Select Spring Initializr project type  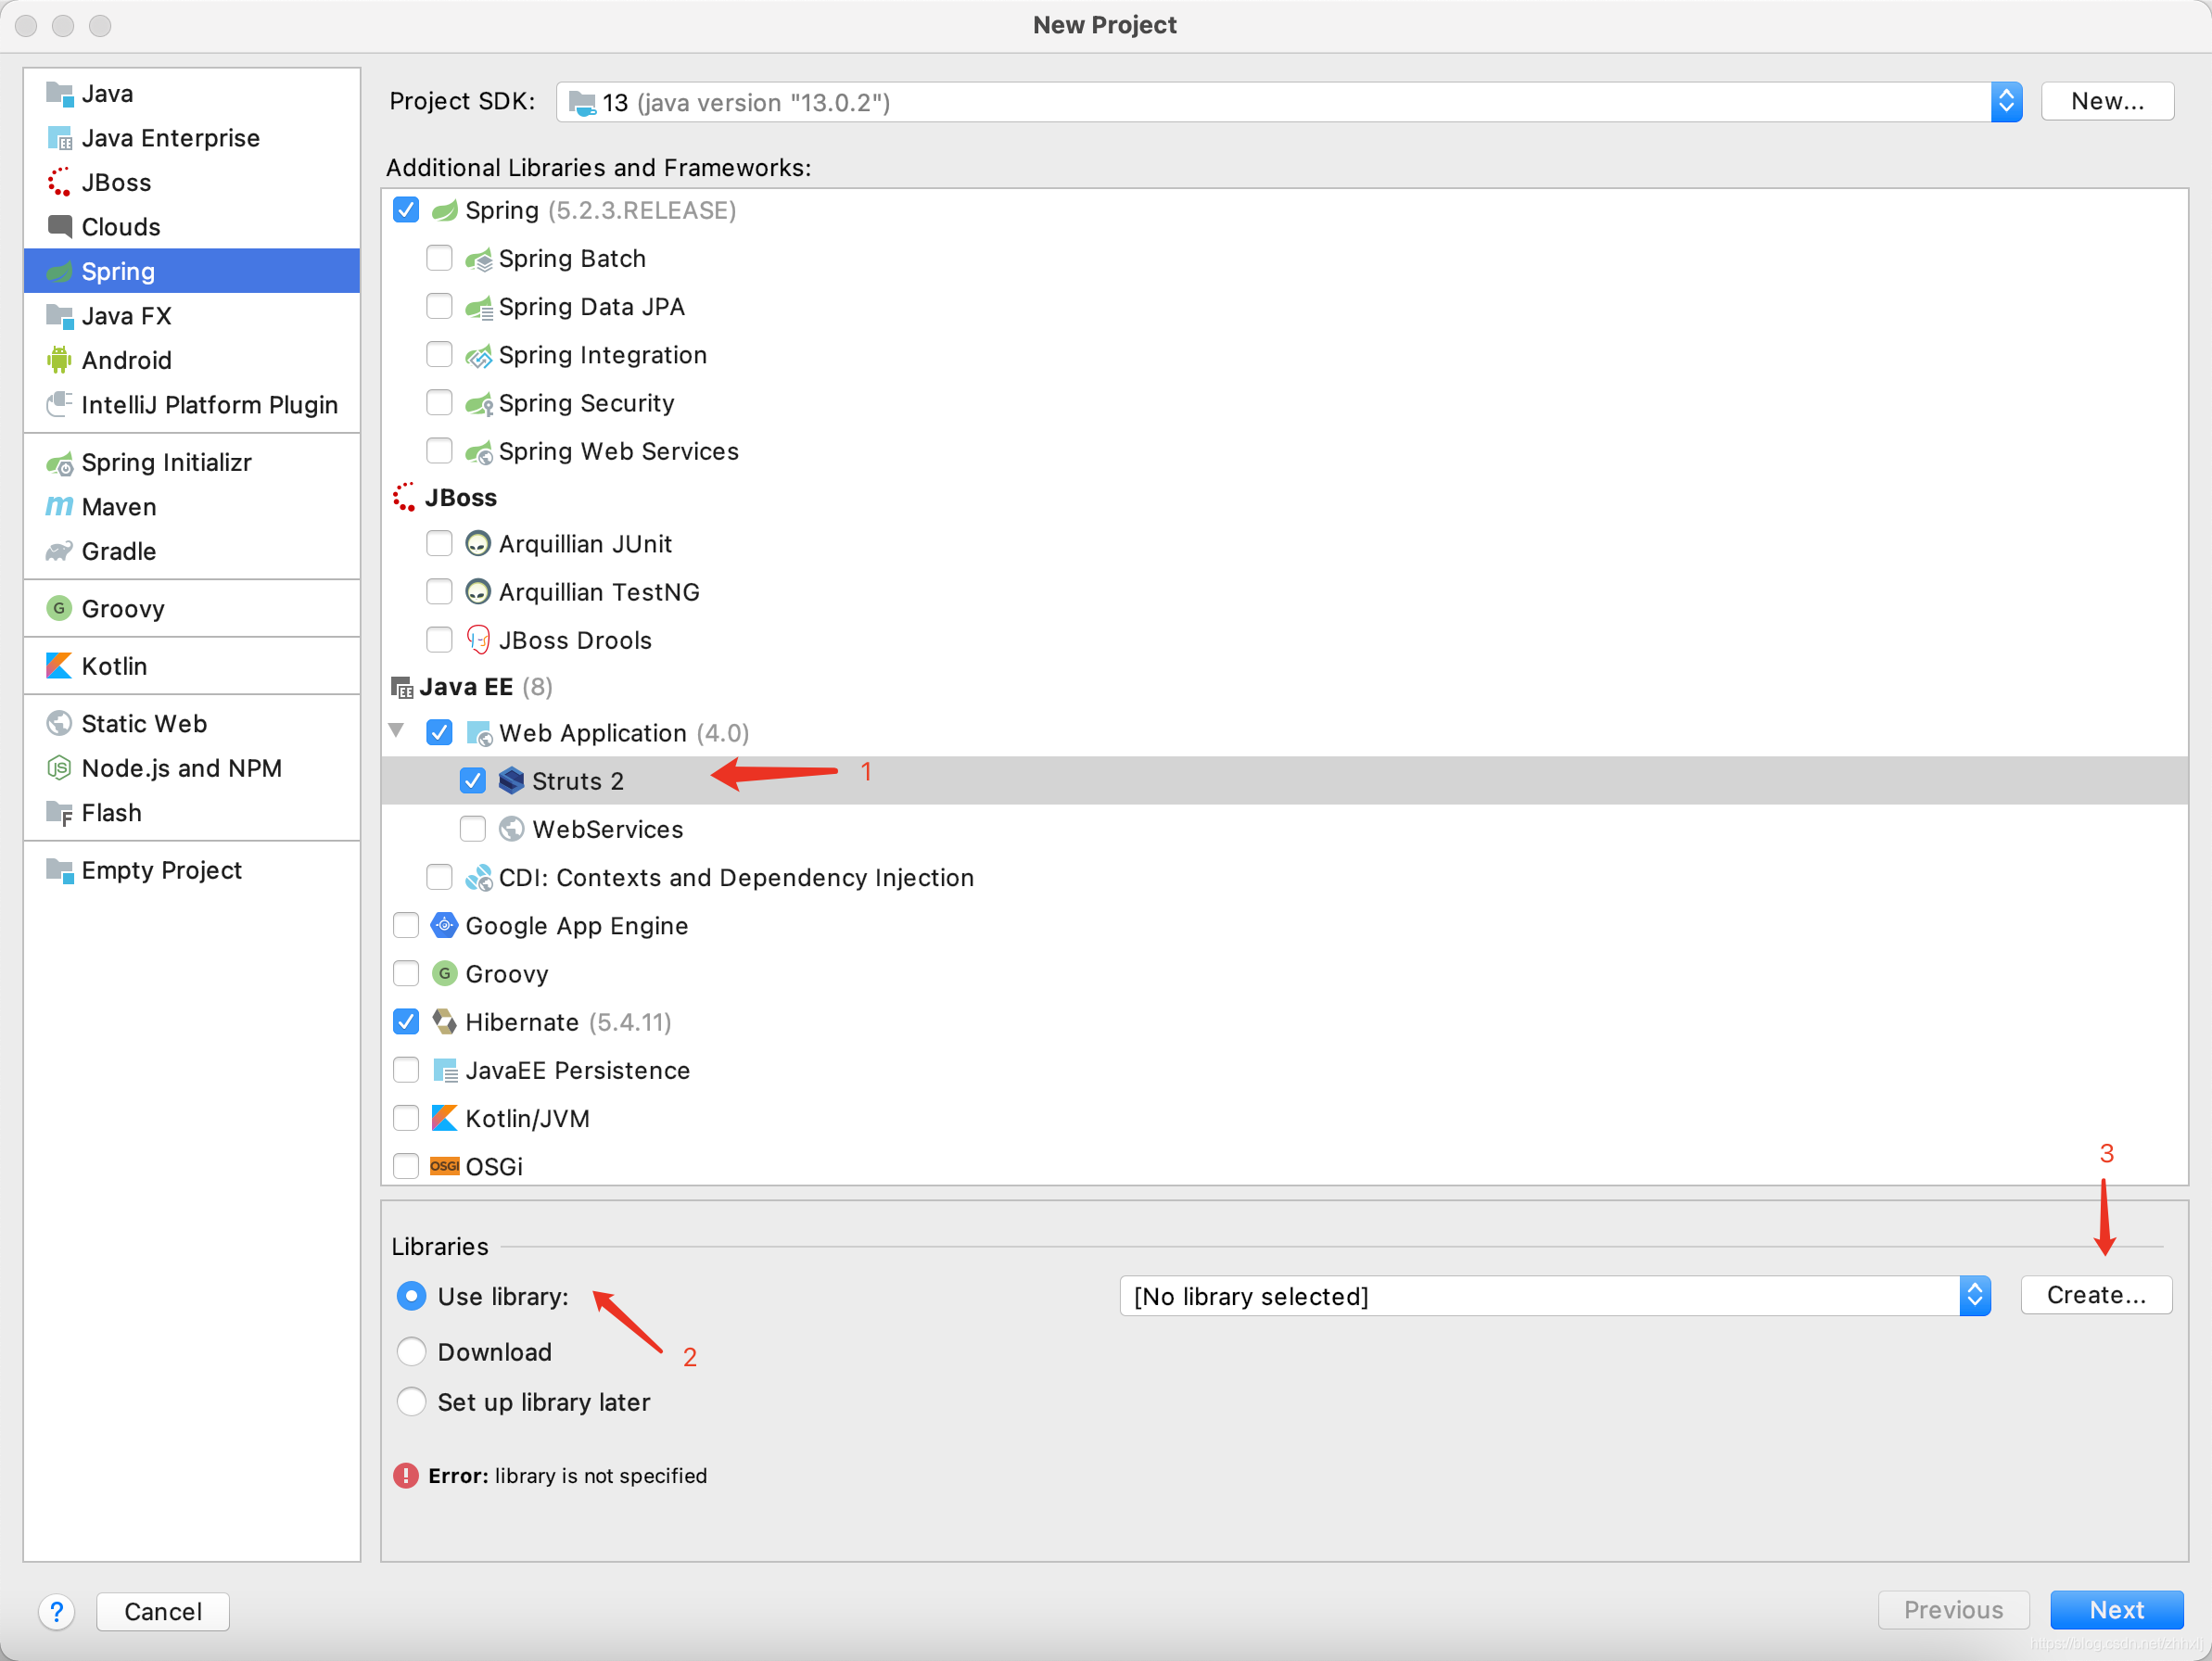click(x=165, y=463)
